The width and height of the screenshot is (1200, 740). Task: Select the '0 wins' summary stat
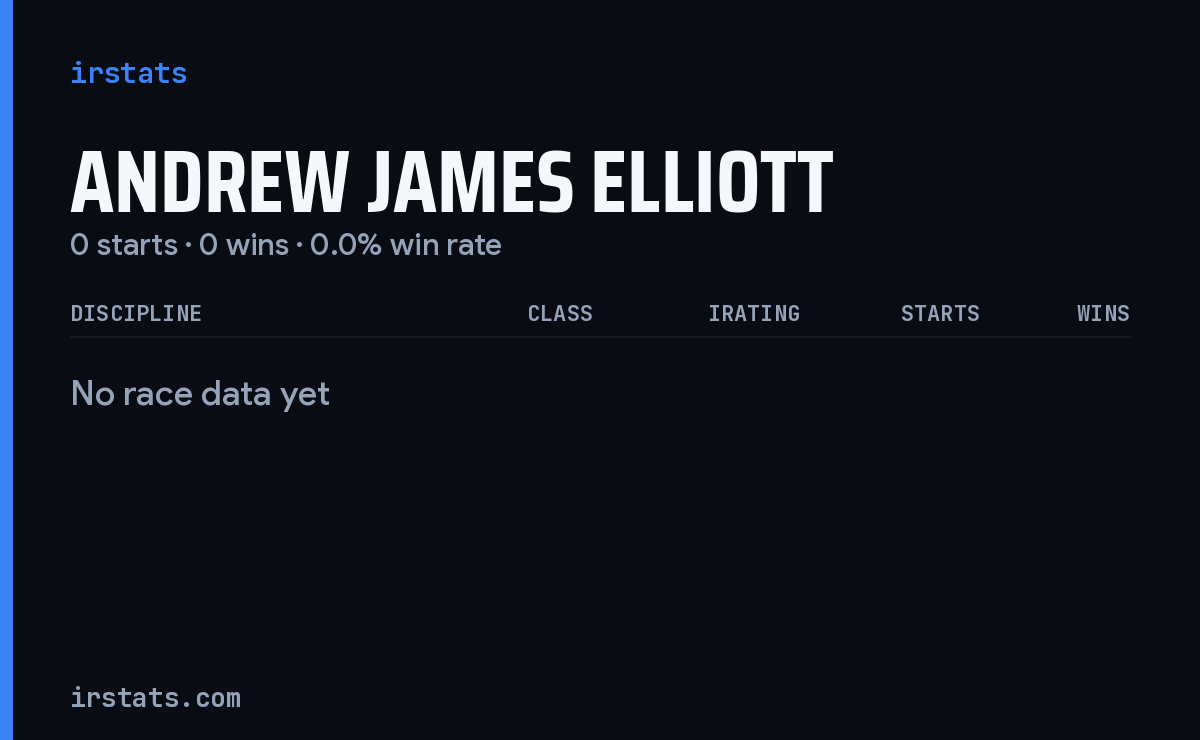[244, 245]
